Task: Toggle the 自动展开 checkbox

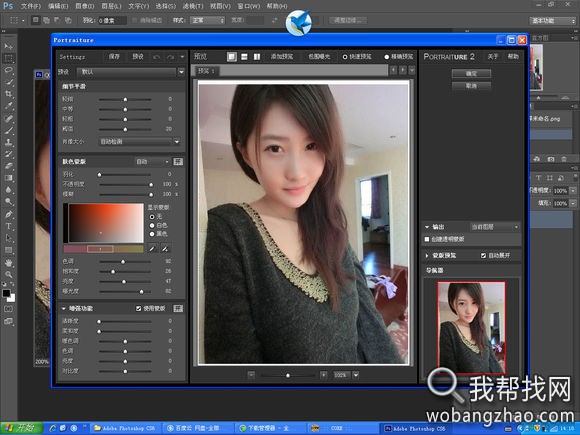Action: tap(483, 256)
